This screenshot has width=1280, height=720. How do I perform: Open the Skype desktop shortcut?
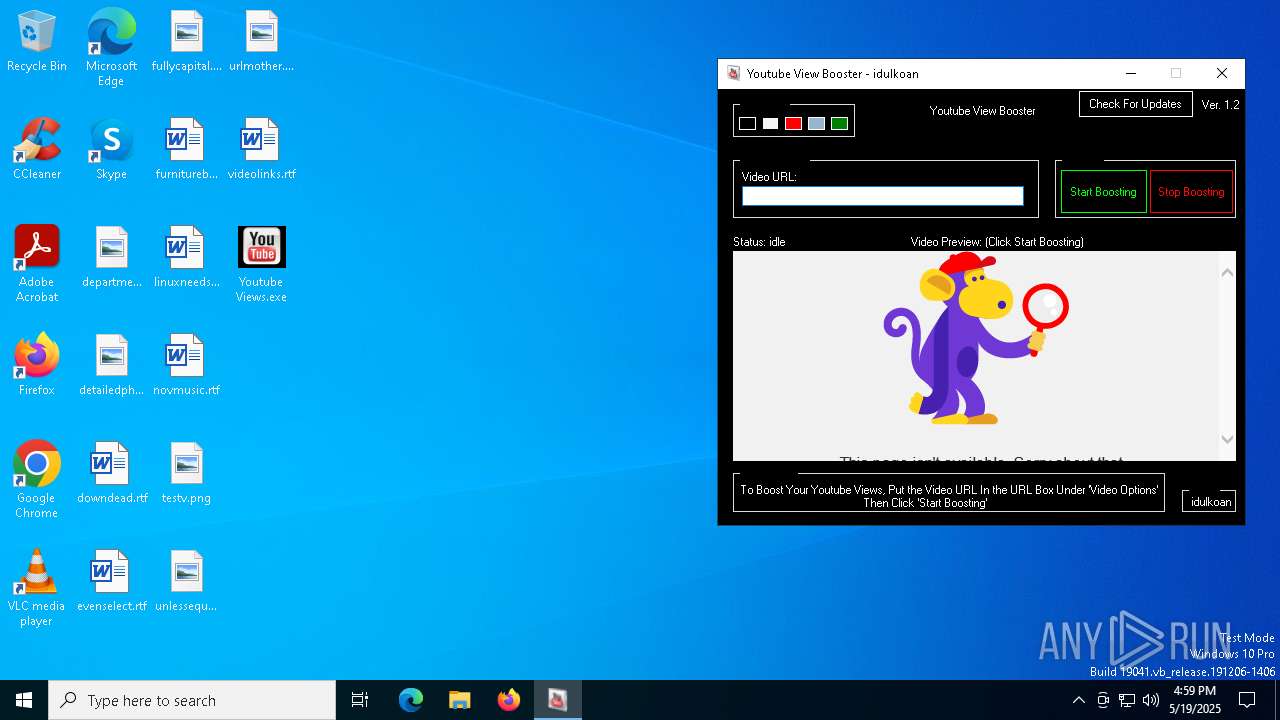pos(111,149)
